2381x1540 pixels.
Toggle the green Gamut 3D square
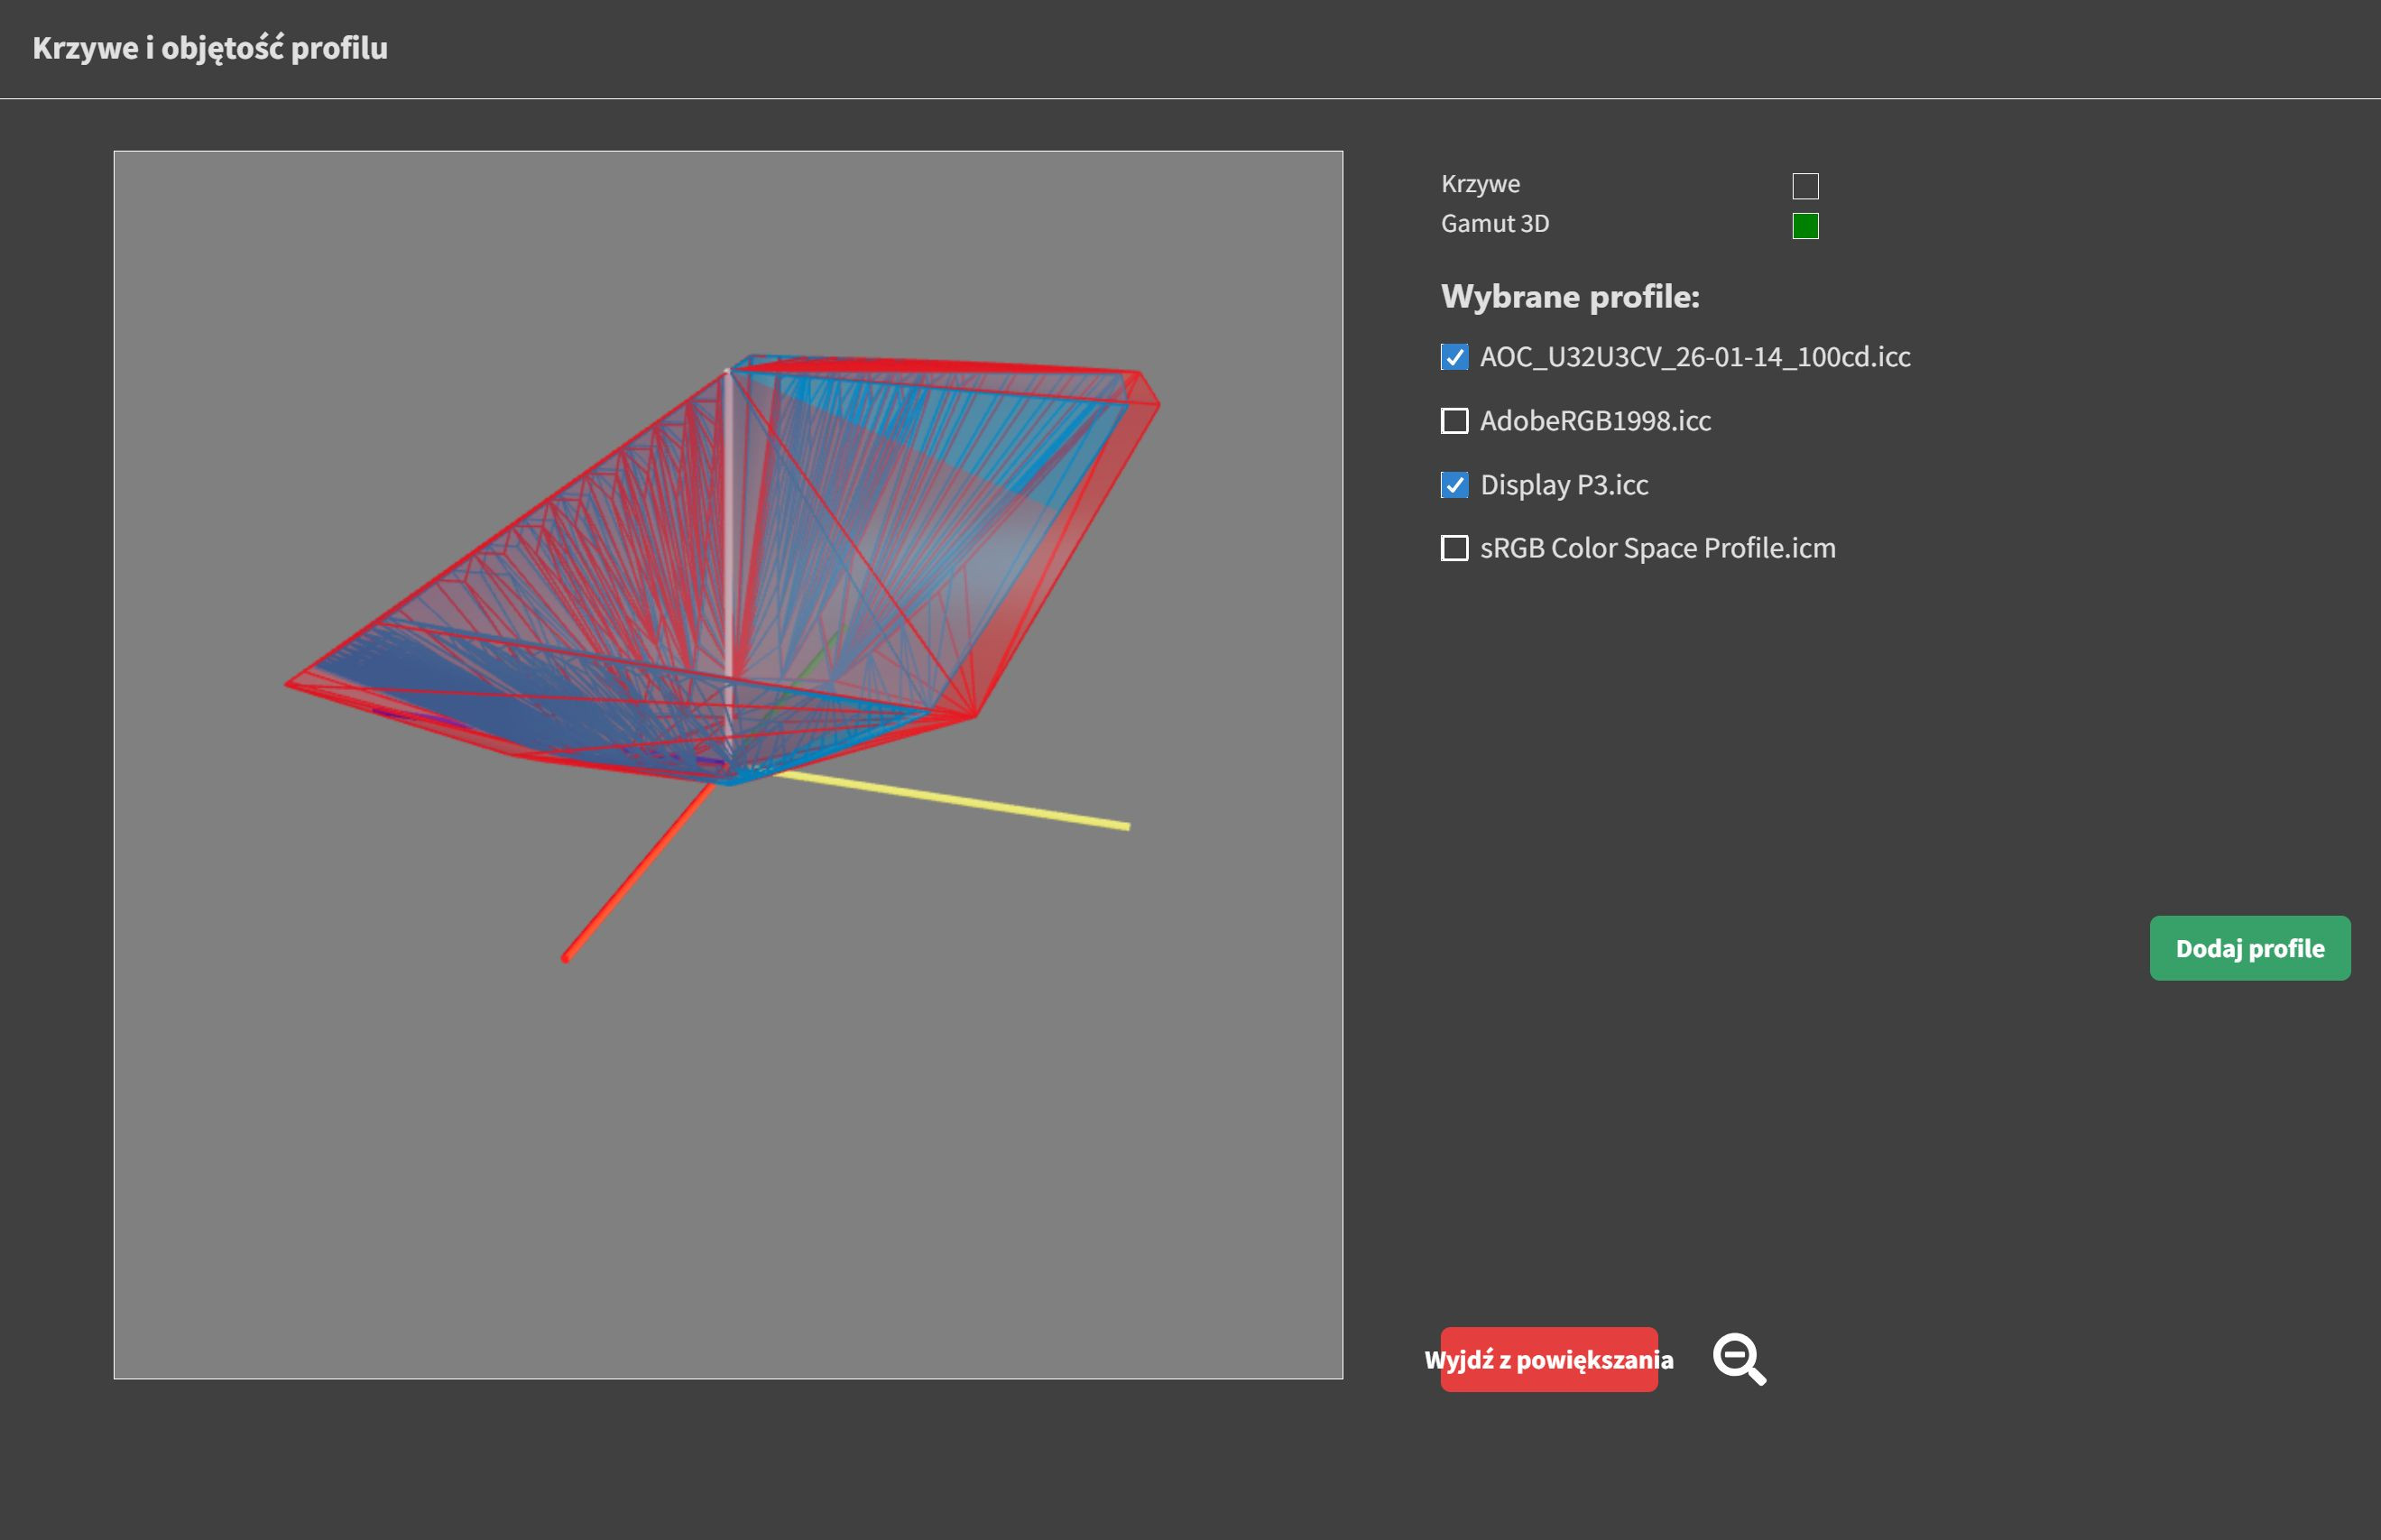pos(1805,226)
